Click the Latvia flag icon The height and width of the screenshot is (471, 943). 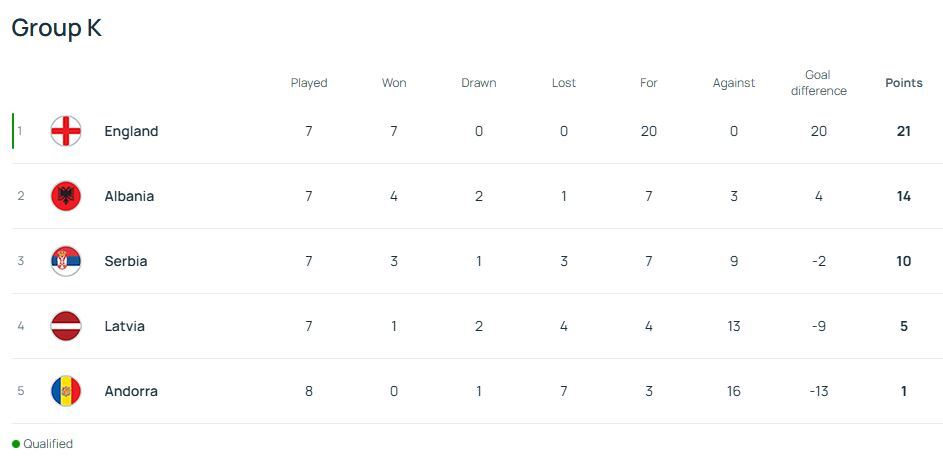(x=66, y=326)
